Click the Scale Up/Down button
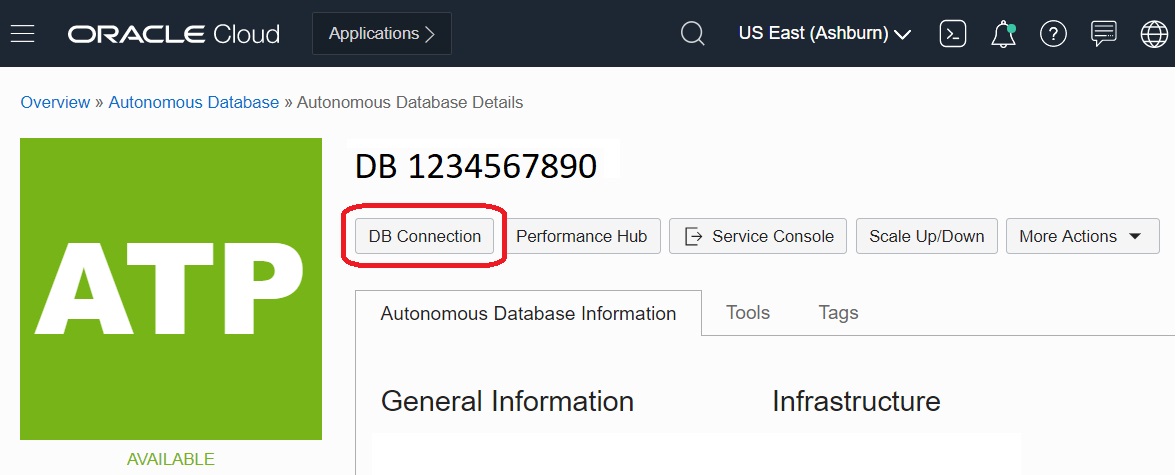The height and width of the screenshot is (475, 1176). tap(926, 236)
